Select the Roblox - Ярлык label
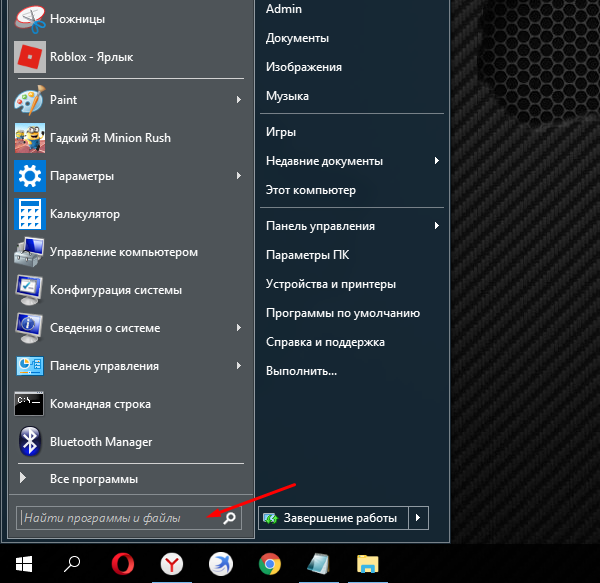 click(91, 57)
